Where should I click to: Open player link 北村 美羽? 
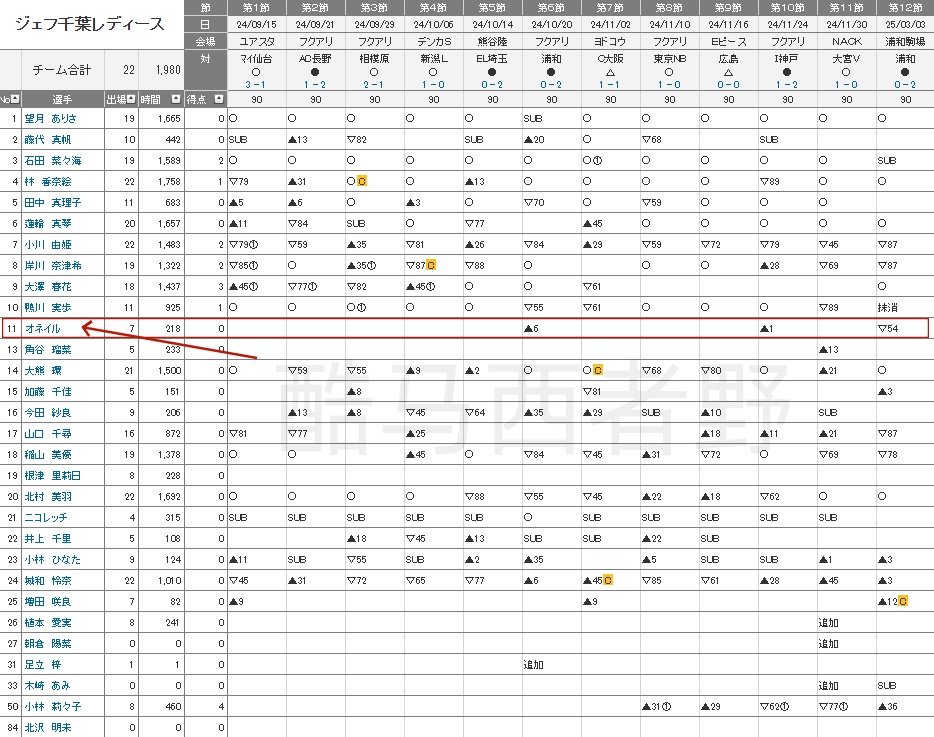pos(48,496)
